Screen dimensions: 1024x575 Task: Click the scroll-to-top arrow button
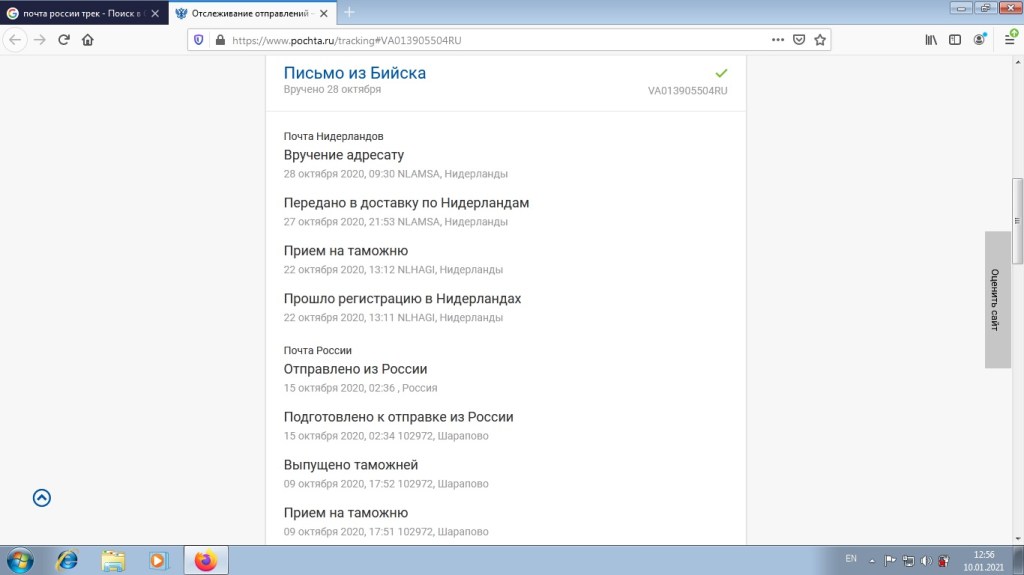[x=42, y=498]
